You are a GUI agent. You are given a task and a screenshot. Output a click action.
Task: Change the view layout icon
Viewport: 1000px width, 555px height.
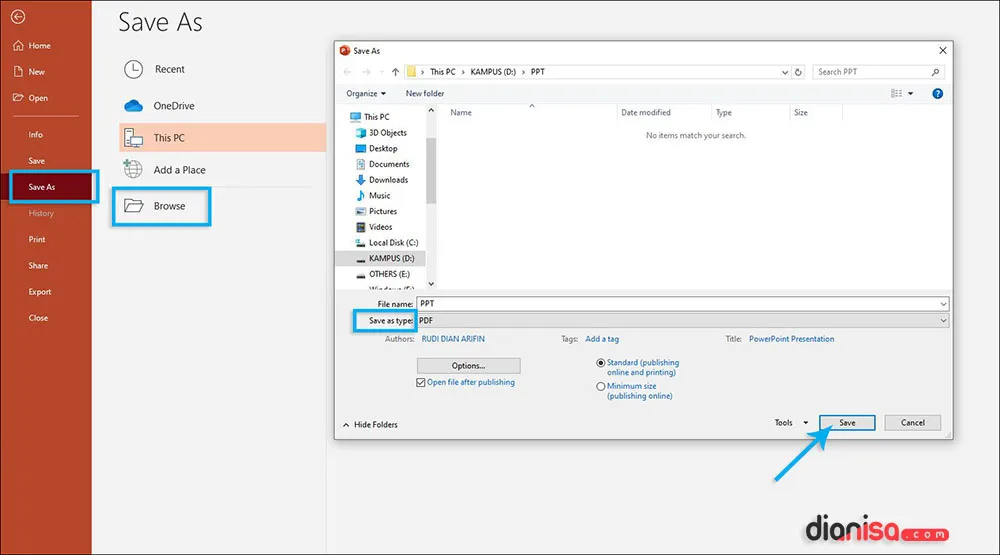[x=896, y=93]
